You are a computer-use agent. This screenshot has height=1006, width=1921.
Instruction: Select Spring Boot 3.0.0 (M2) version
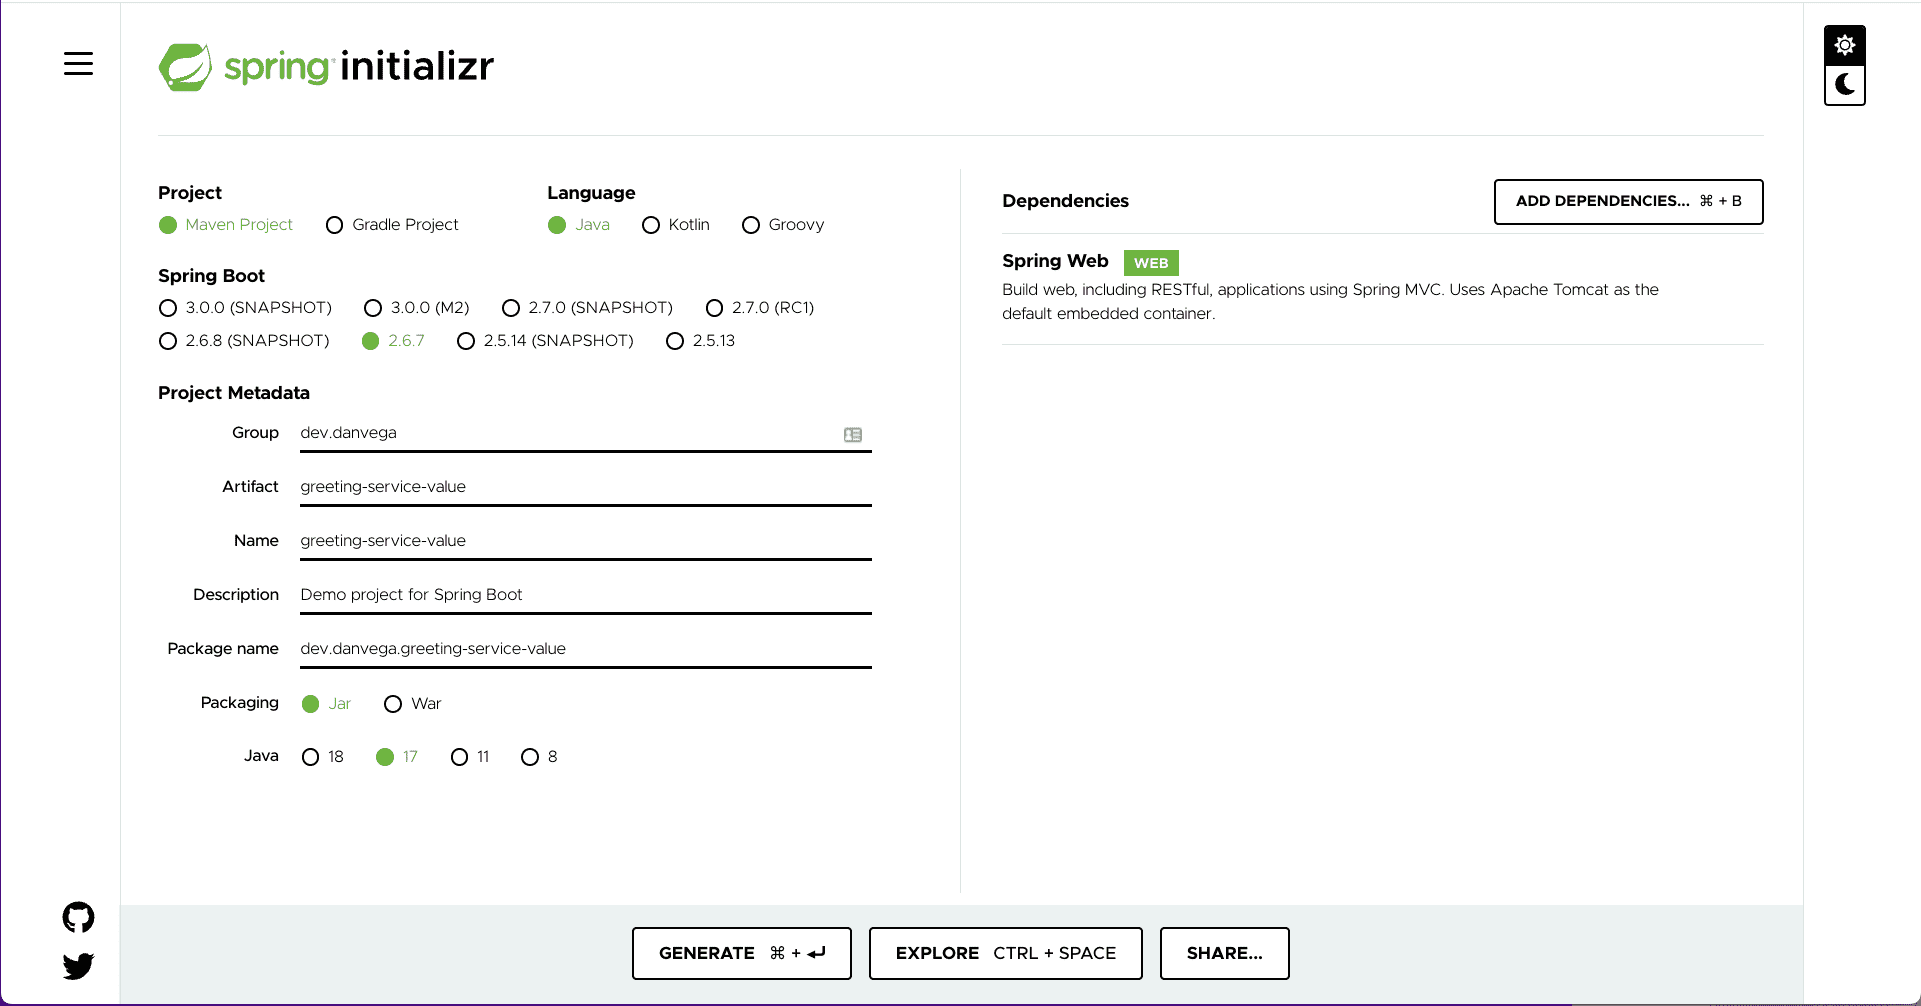[373, 308]
